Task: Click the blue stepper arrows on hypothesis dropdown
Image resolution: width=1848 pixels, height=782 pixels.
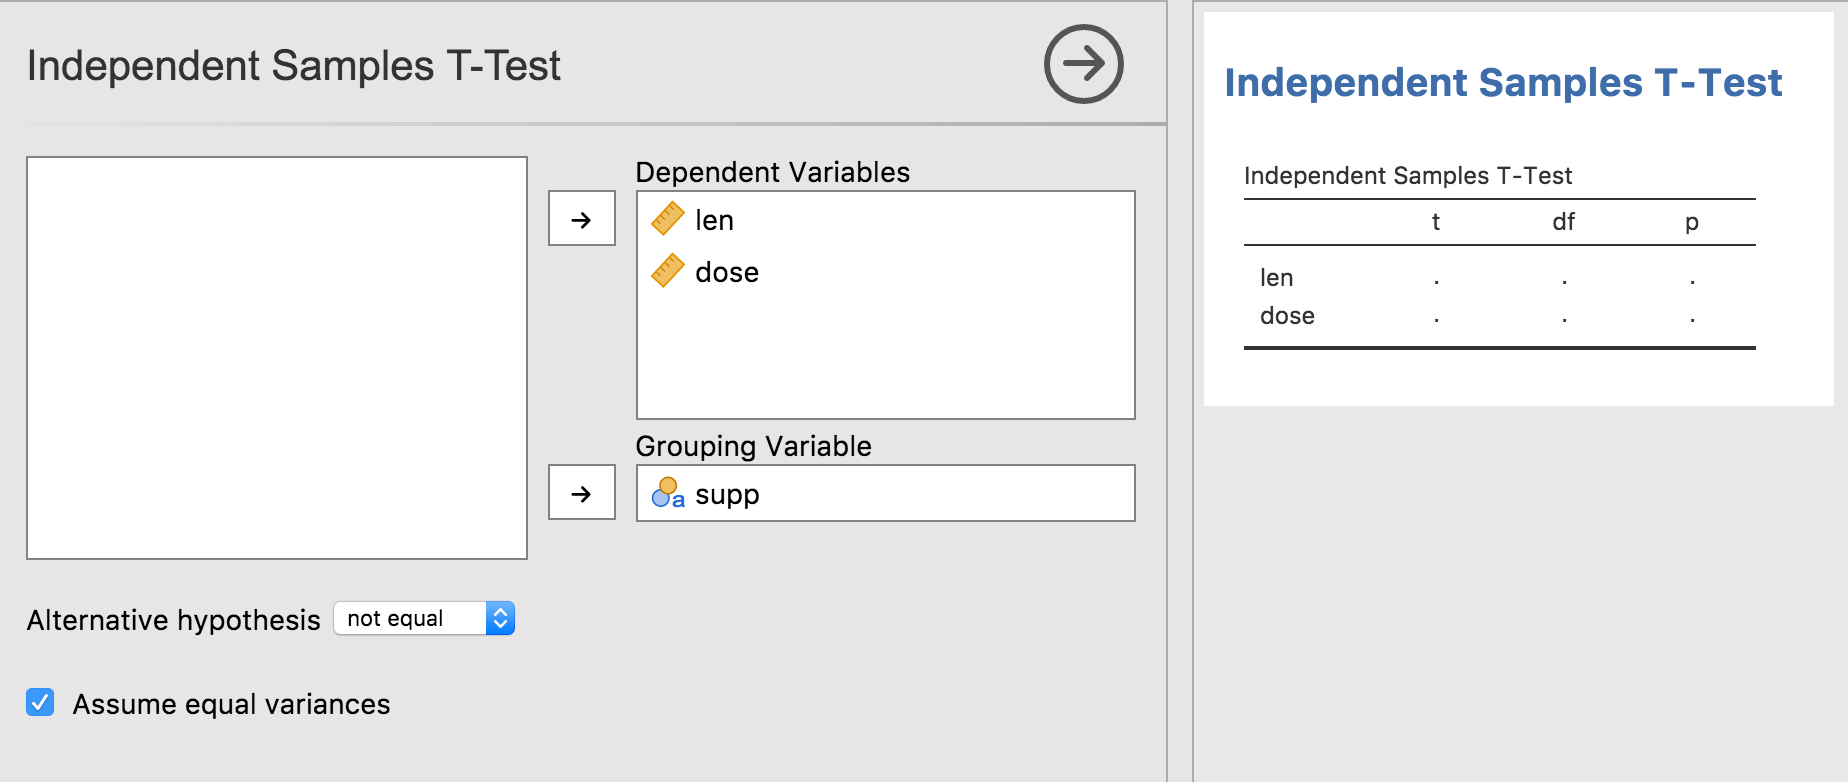Action: coord(500,619)
